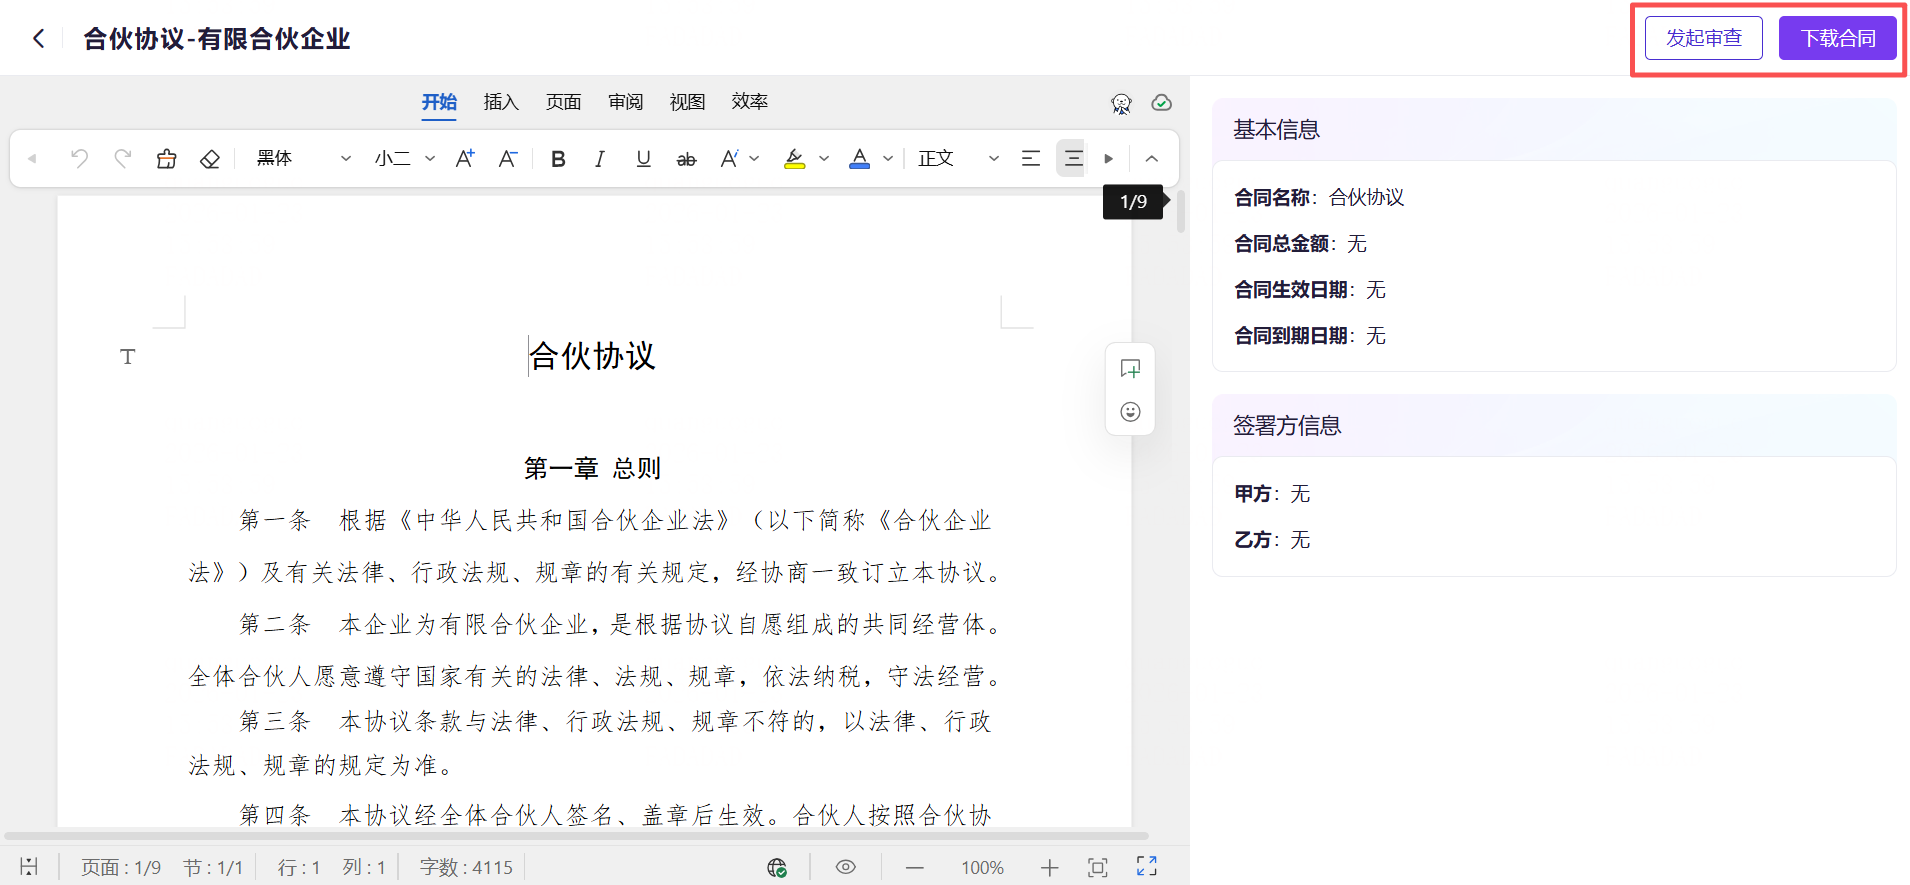Open the 审阅 tab
Image resolution: width=1910 pixels, height=885 pixels.
625,102
